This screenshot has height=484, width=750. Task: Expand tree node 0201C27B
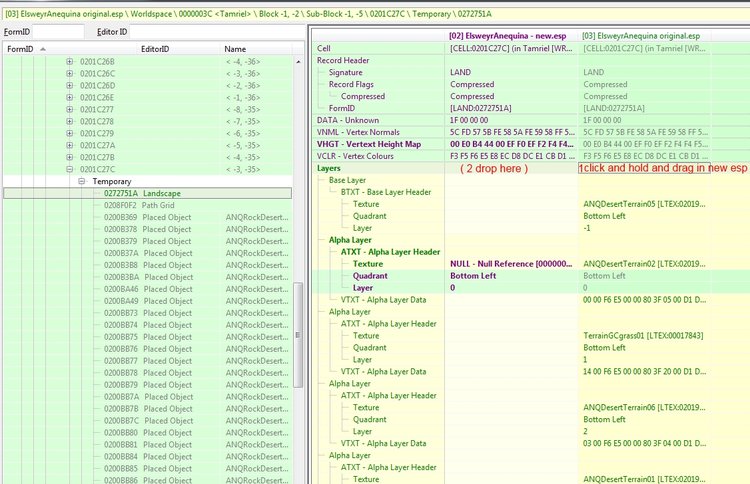click(69, 157)
